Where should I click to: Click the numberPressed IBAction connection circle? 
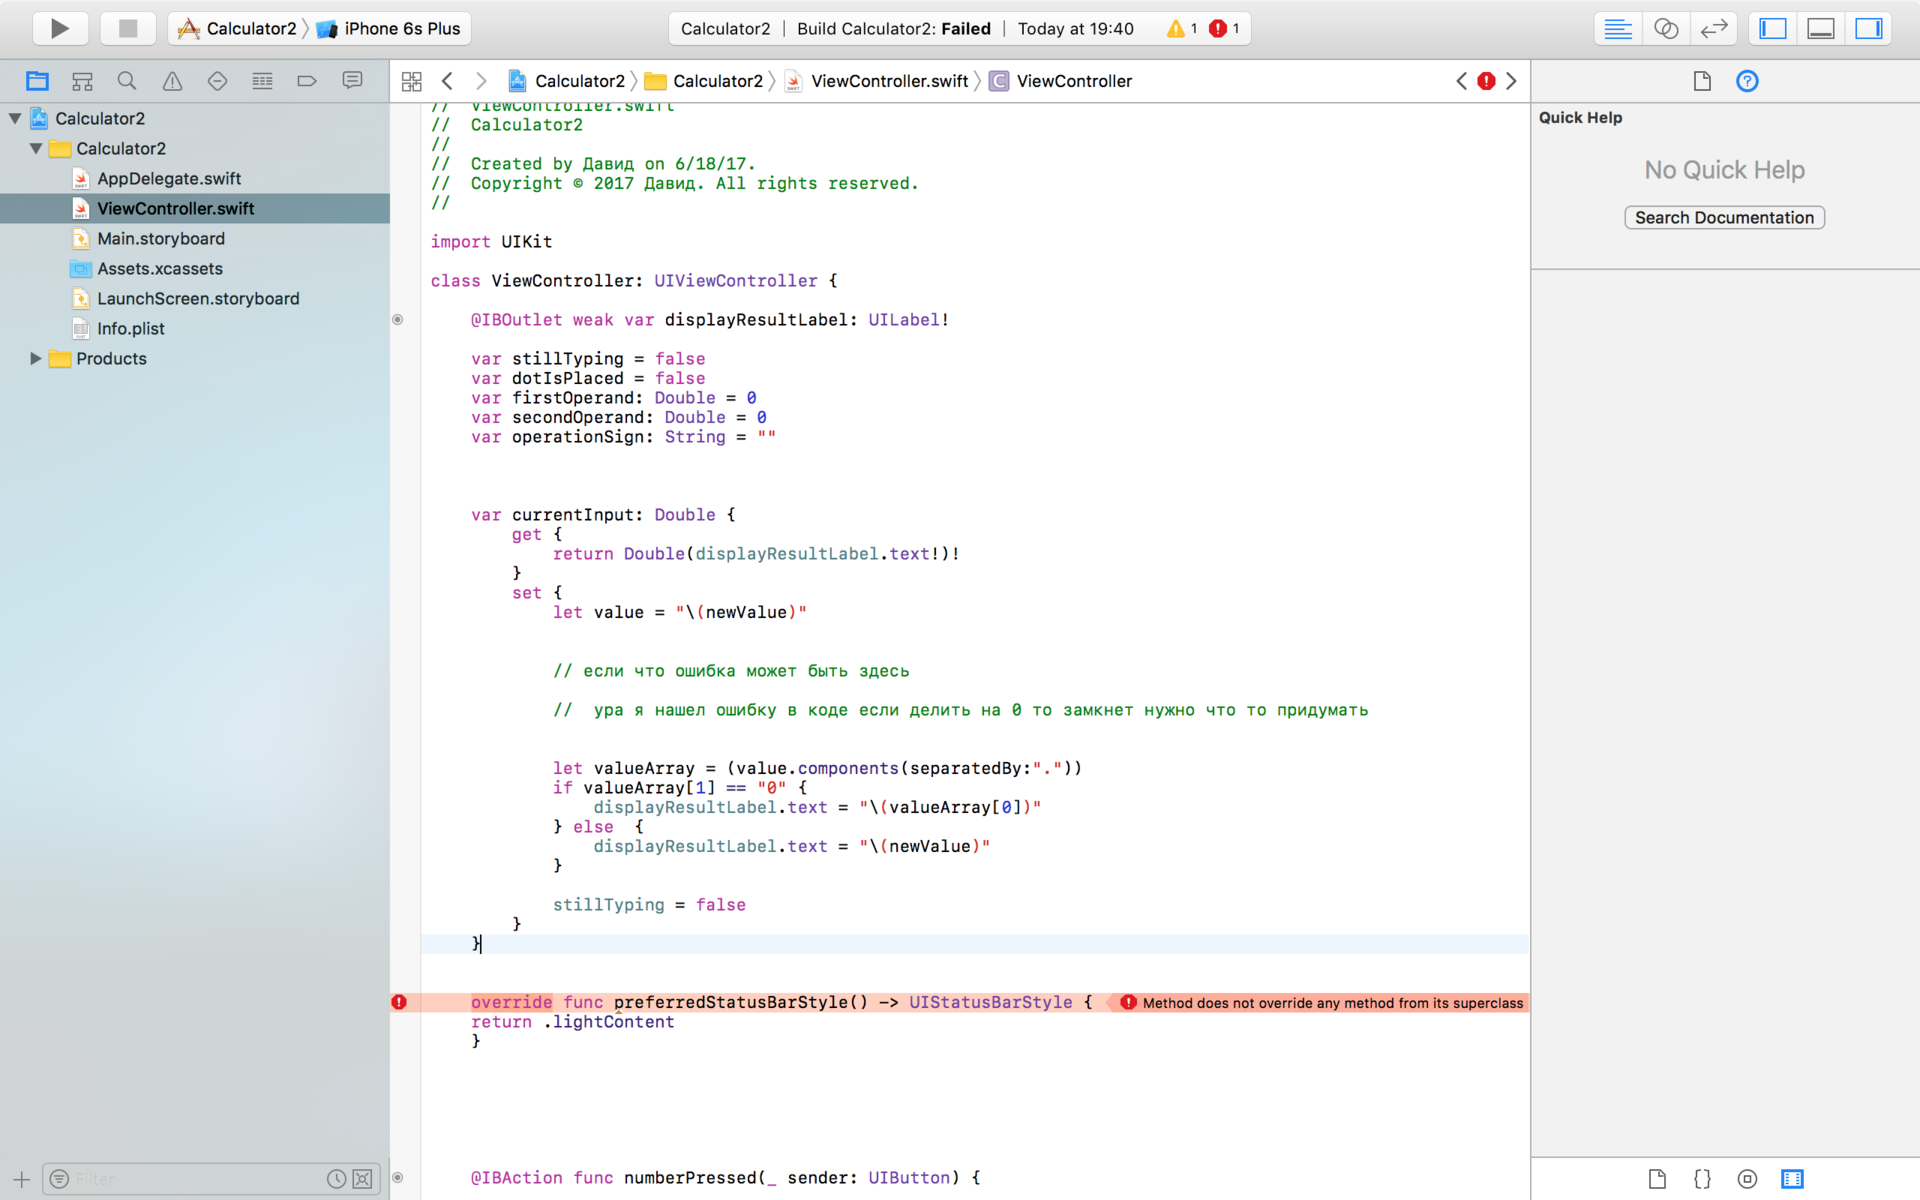point(398,1178)
